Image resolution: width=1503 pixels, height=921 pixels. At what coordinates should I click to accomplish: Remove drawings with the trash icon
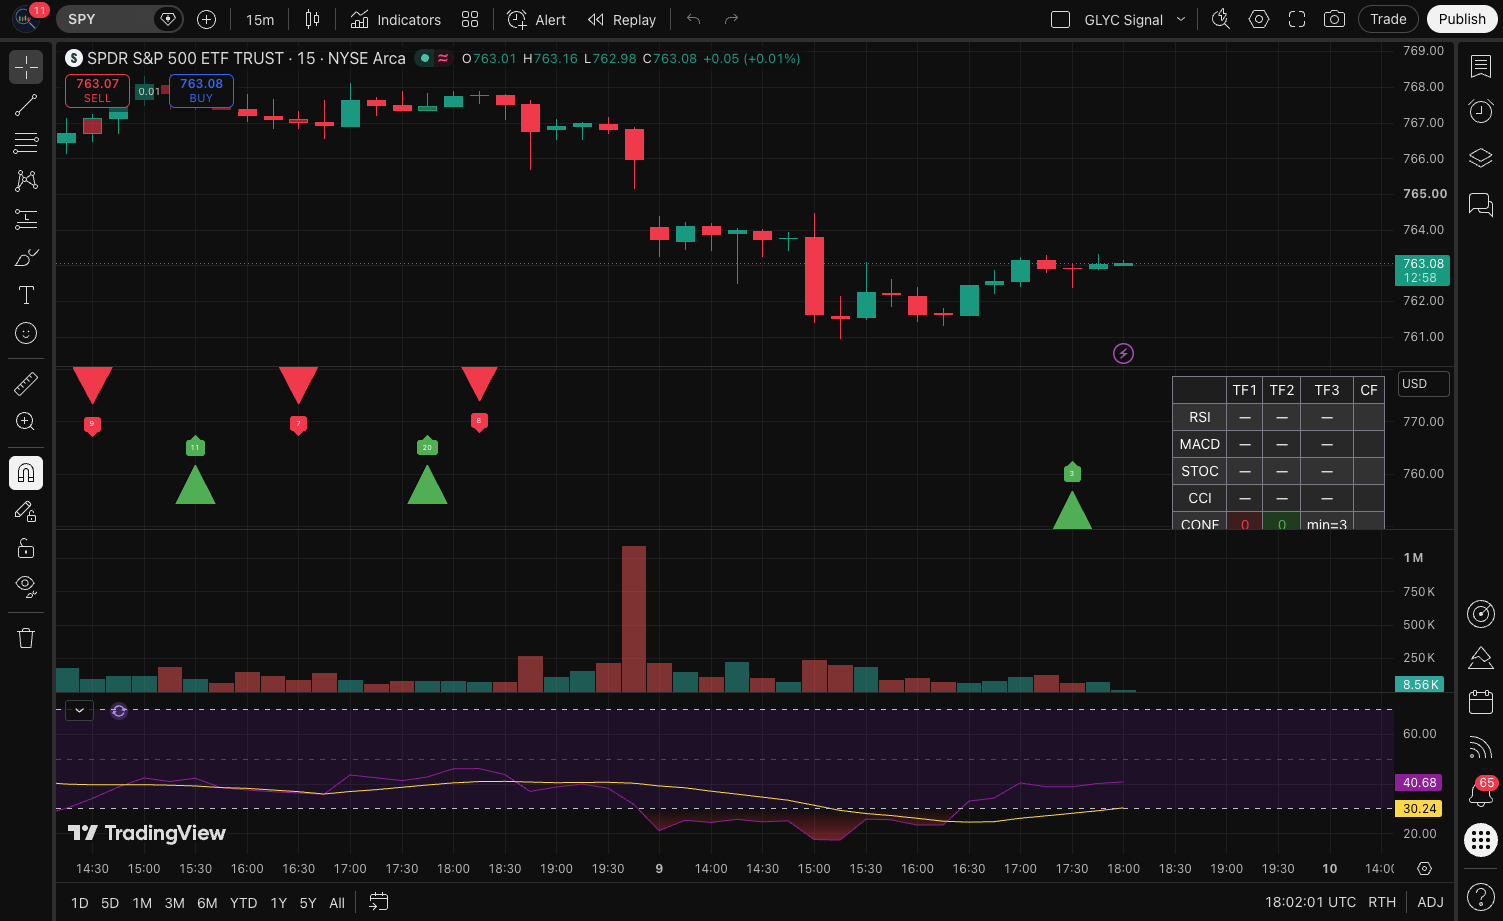[26, 638]
